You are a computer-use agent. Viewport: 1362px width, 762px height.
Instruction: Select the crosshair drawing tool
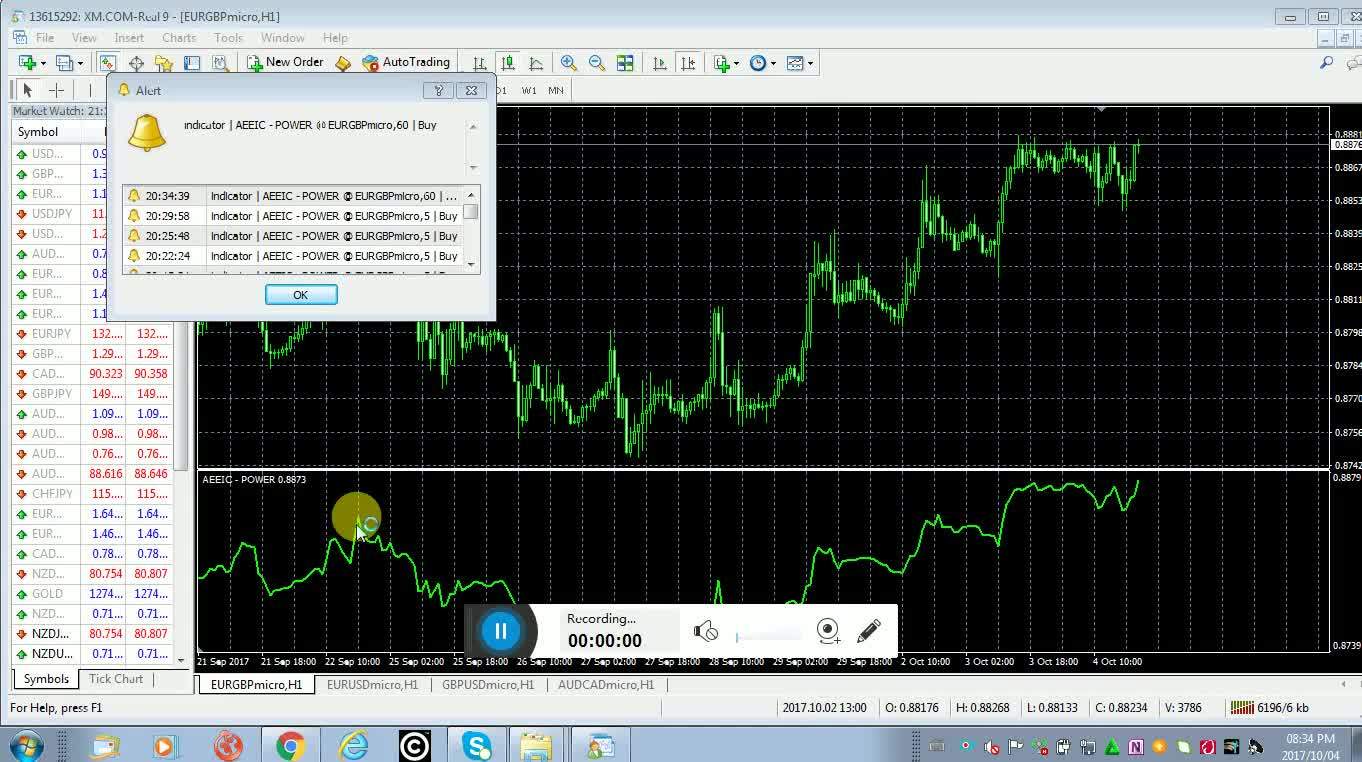57,90
